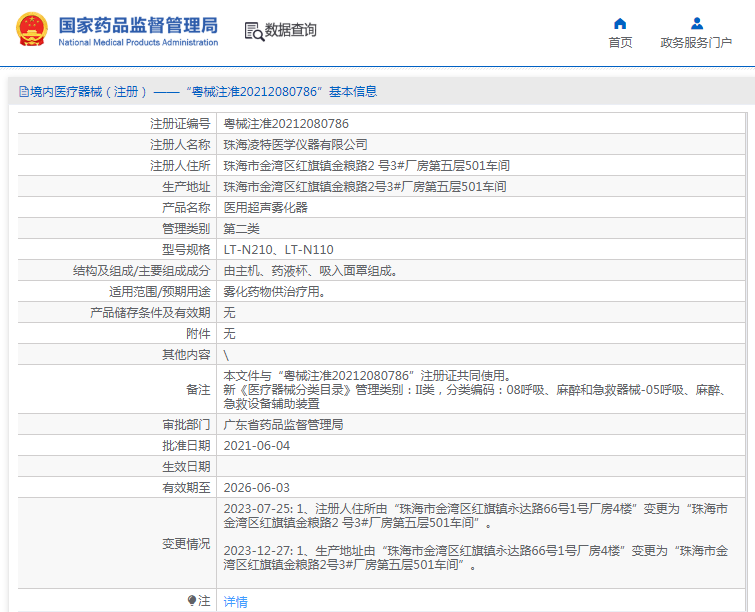Click the 生效日期 row label

coord(186,467)
